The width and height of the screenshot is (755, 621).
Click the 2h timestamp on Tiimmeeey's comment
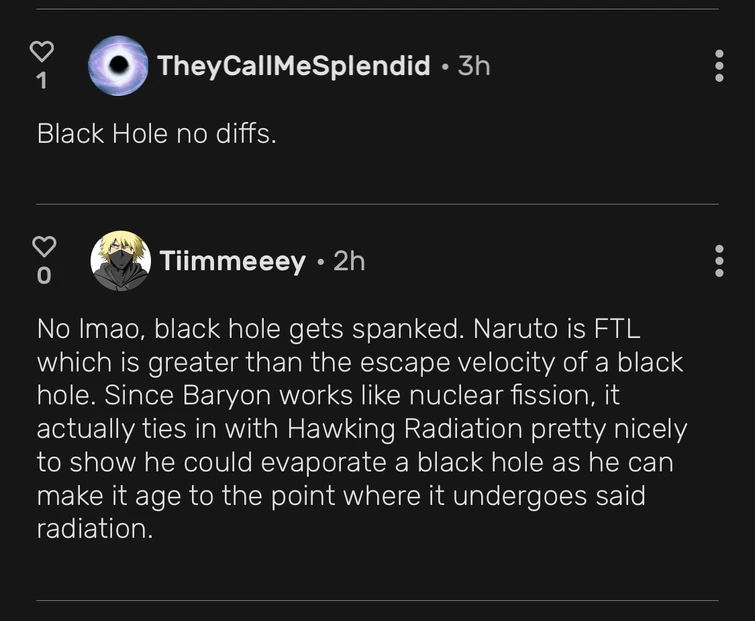(348, 261)
